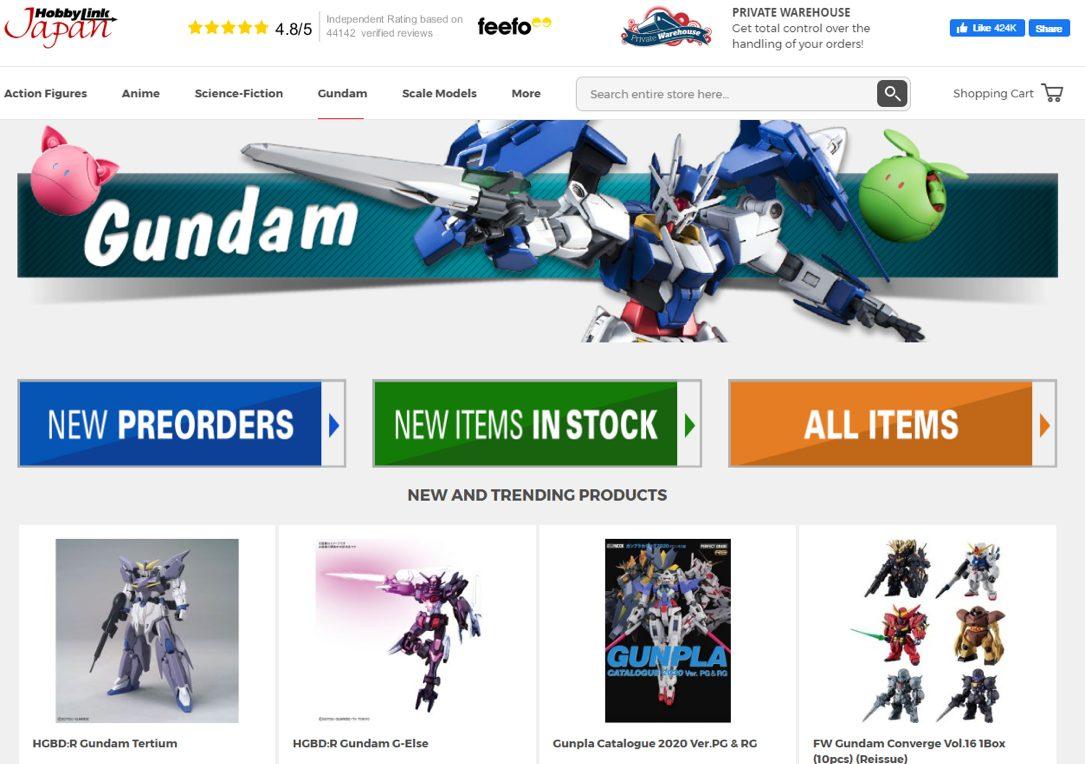The width and height of the screenshot is (1085, 764).
Task: Open the Scale Models menu
Action: coord(439,93)
